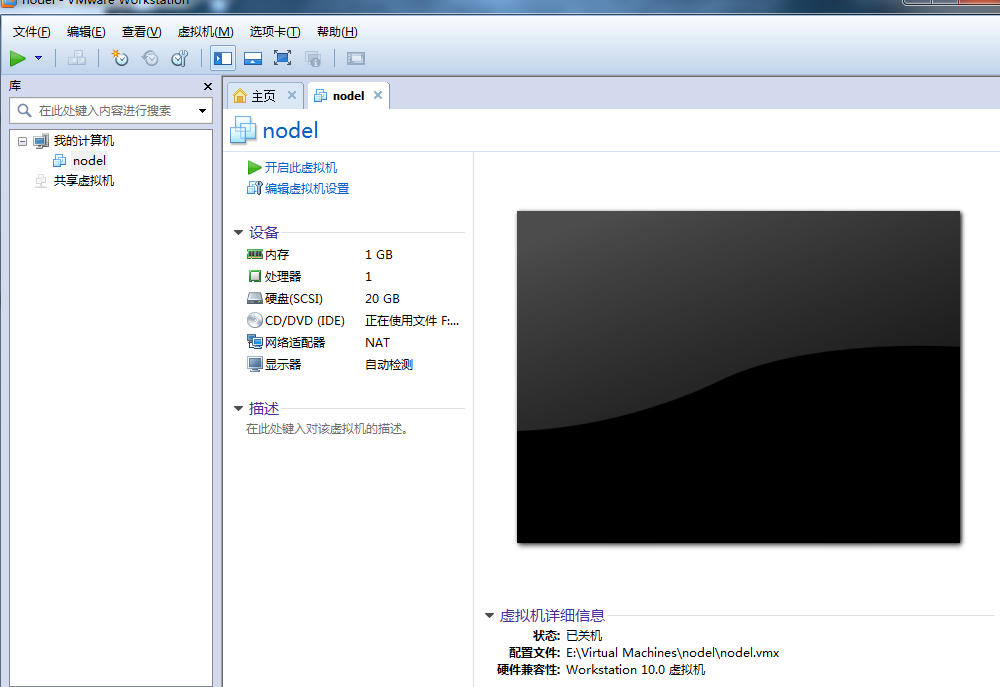Image resolution: width=1000 pixels, height=687 pixels.
Task: Click the 显示器 device row
Action: pos(355,364)
